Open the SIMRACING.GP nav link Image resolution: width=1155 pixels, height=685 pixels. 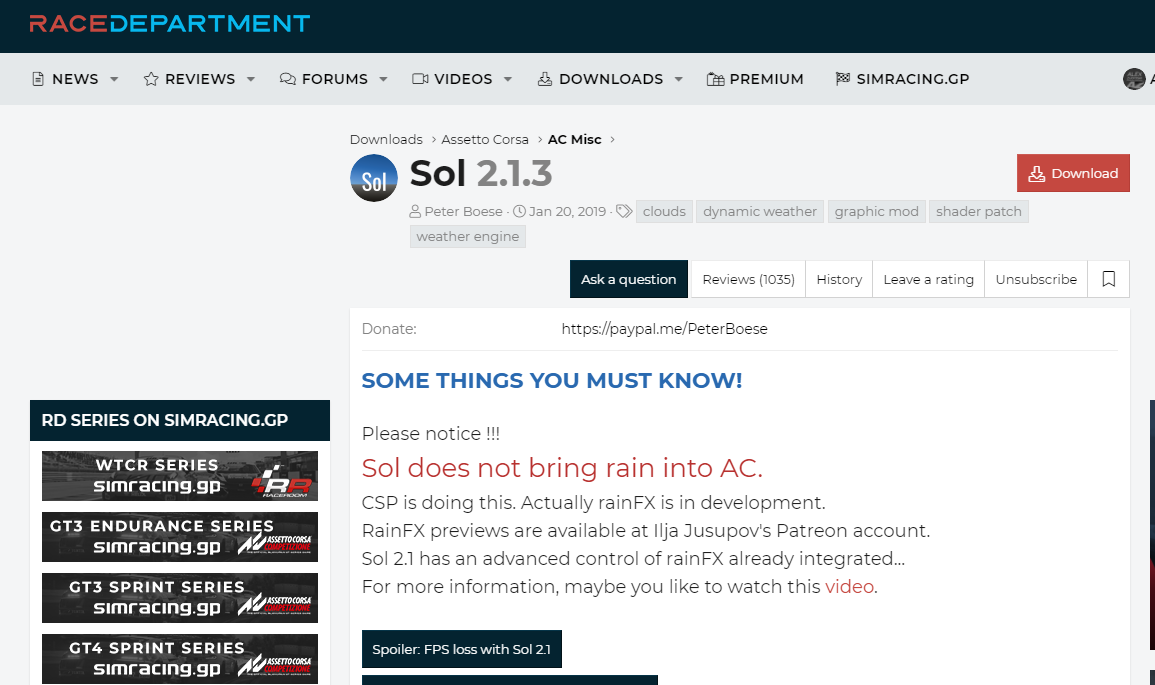[x=902, y=79]
